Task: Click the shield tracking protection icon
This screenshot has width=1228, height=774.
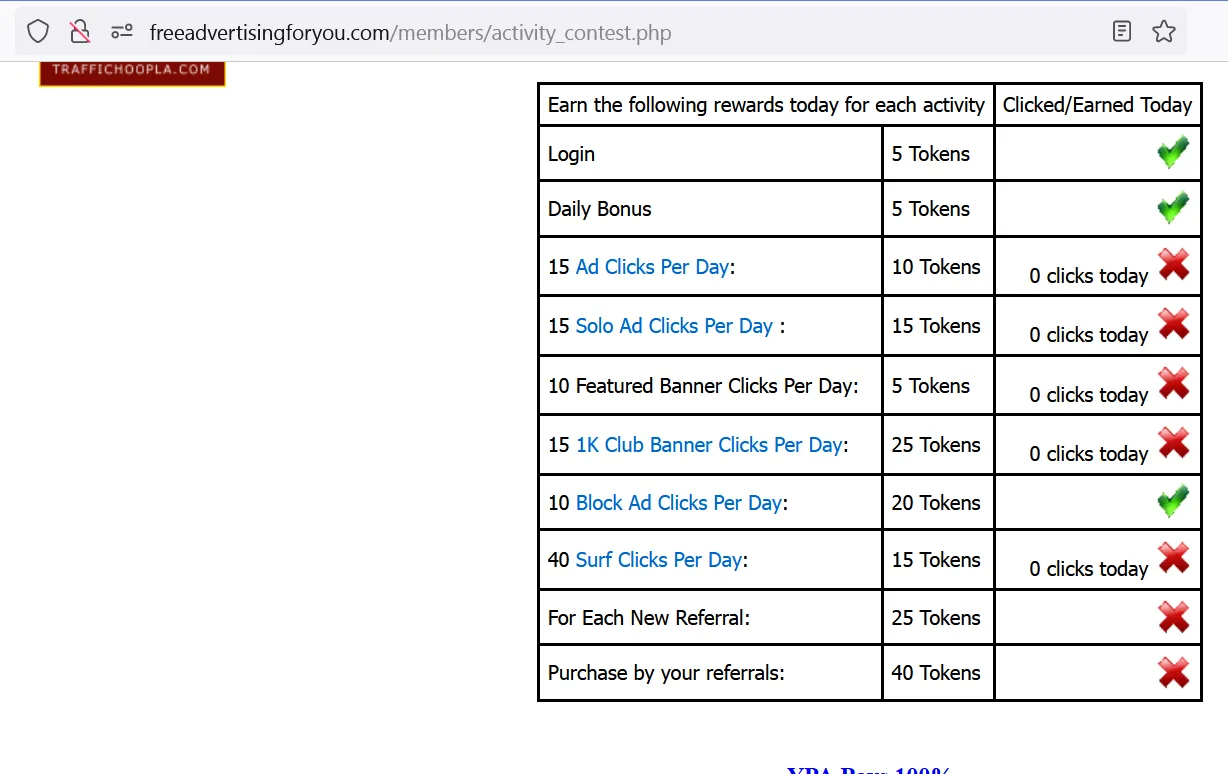Action: (x=38, y=32)
